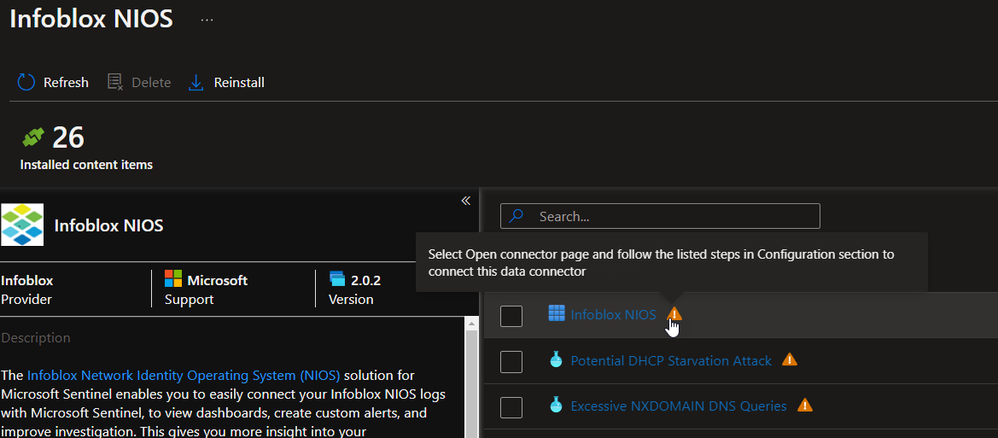Image resolution: width=998 pixels, height=438 pixels.
Task: Focus the Search content items field
Action: [660, 216]
